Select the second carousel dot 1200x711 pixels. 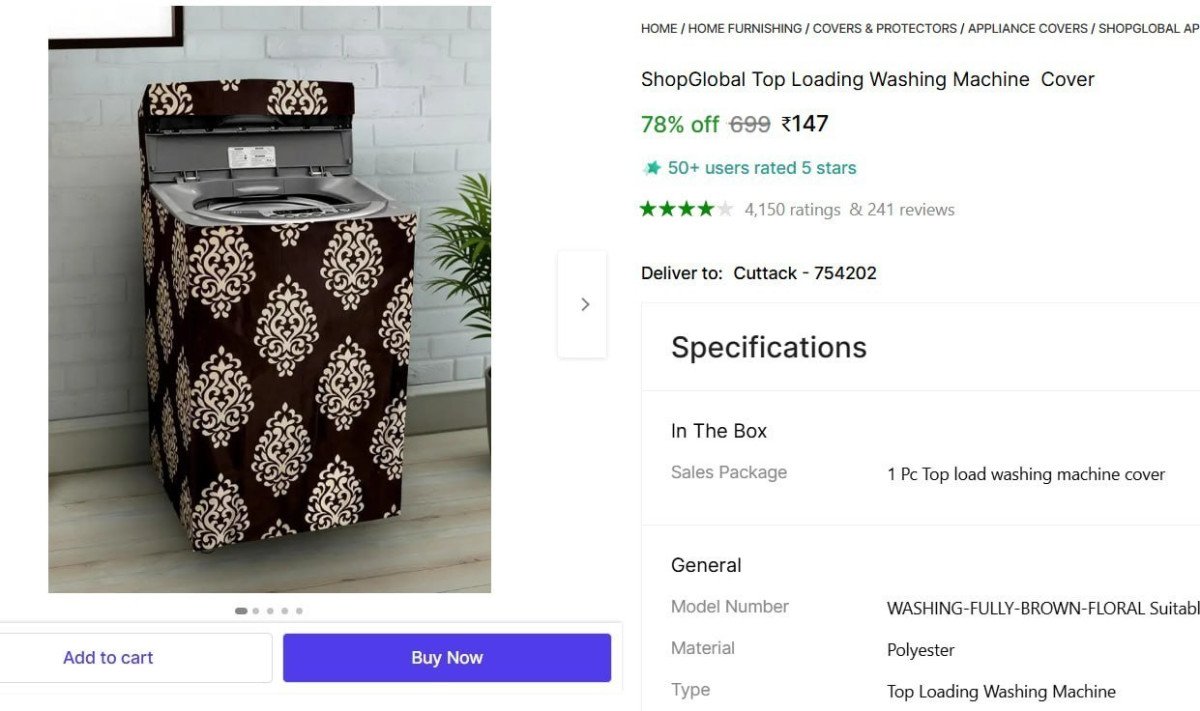click(255, 610)
